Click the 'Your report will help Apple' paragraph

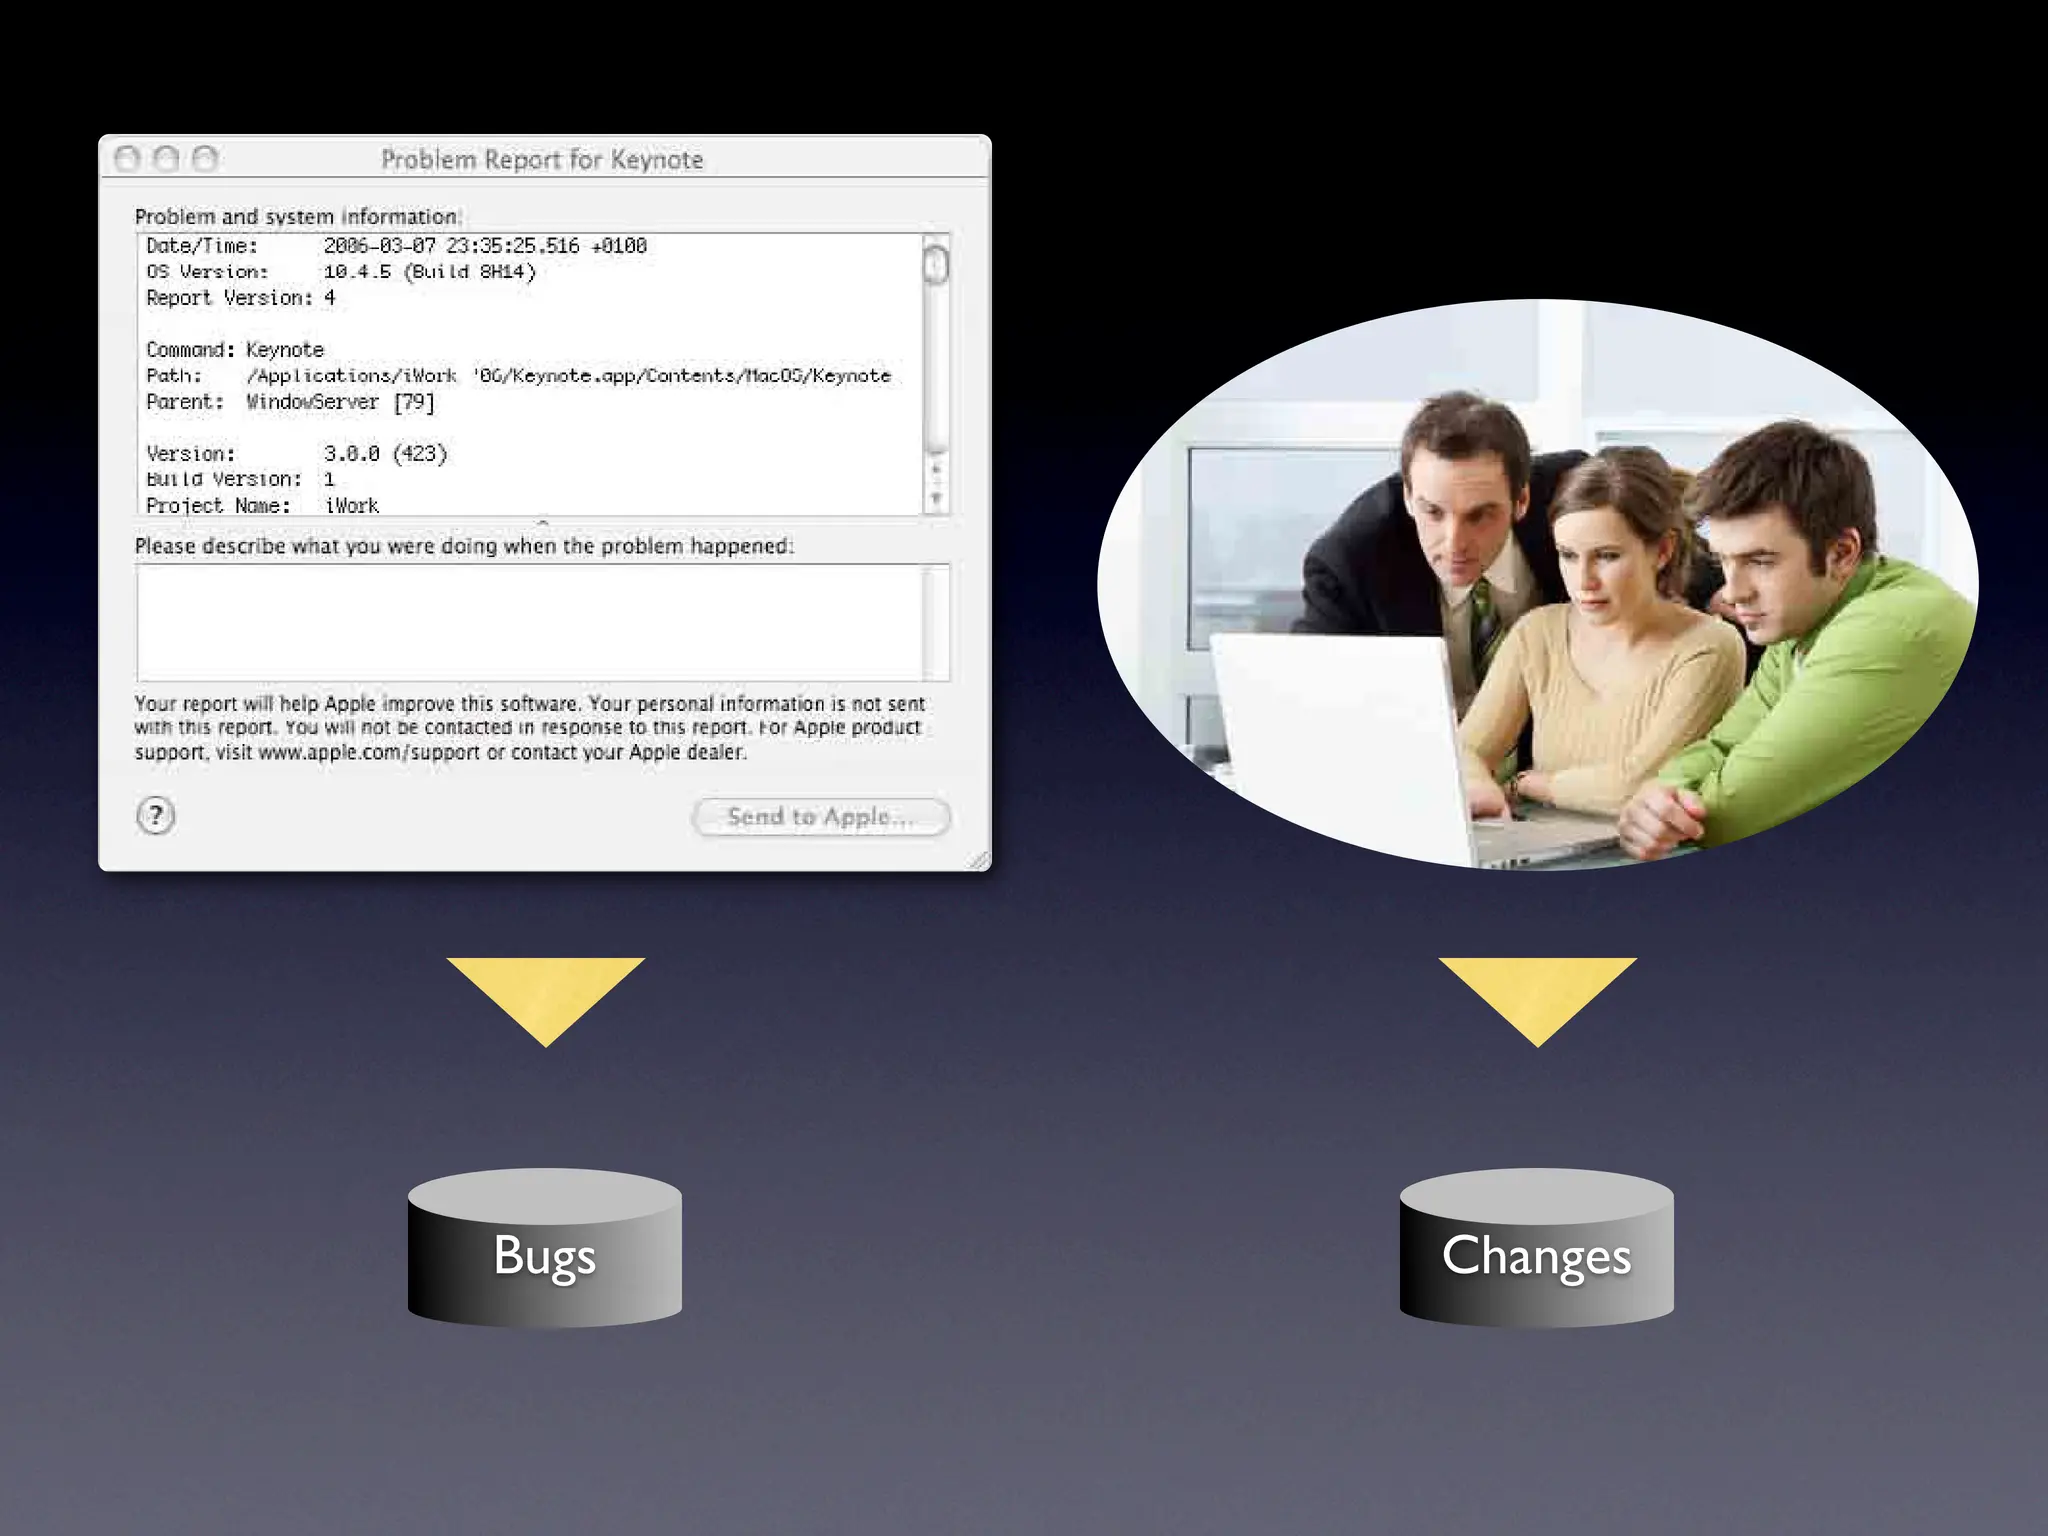(530, 728)
